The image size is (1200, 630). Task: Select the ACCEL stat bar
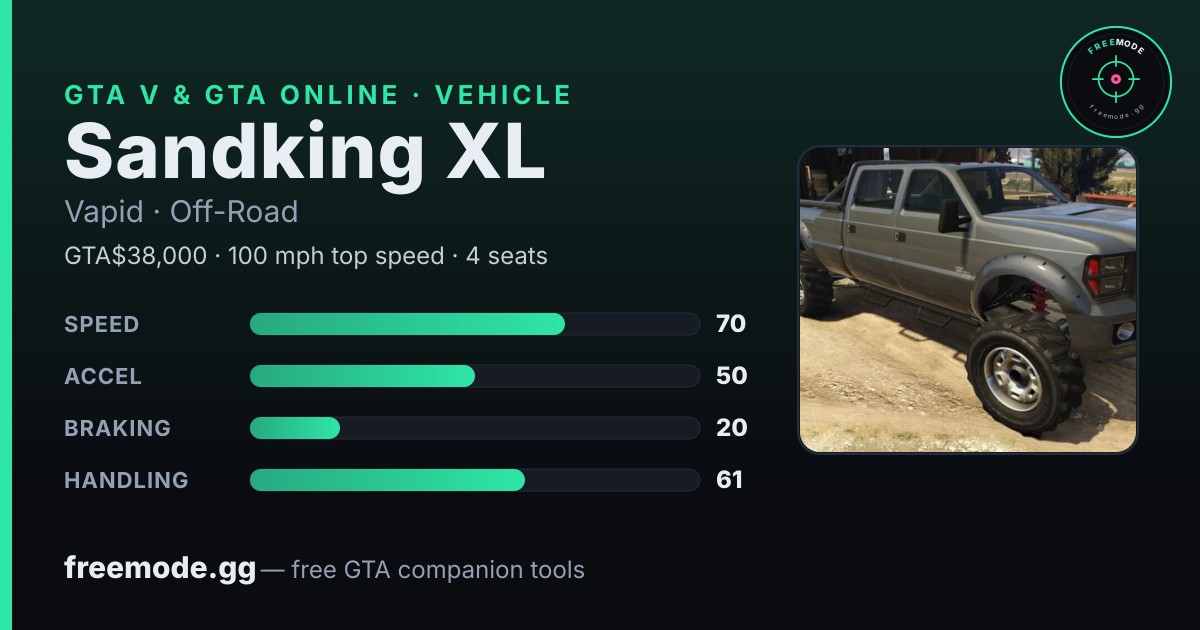coord(474,376)
